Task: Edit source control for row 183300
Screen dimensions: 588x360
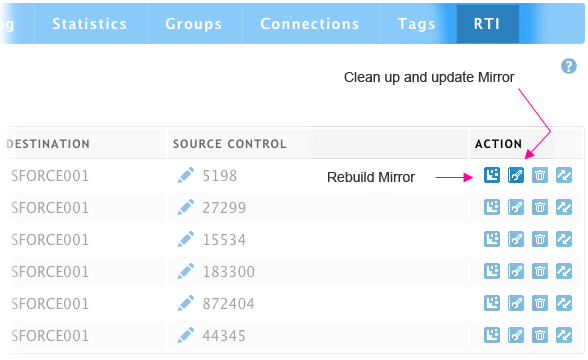Action: [186, 271]
